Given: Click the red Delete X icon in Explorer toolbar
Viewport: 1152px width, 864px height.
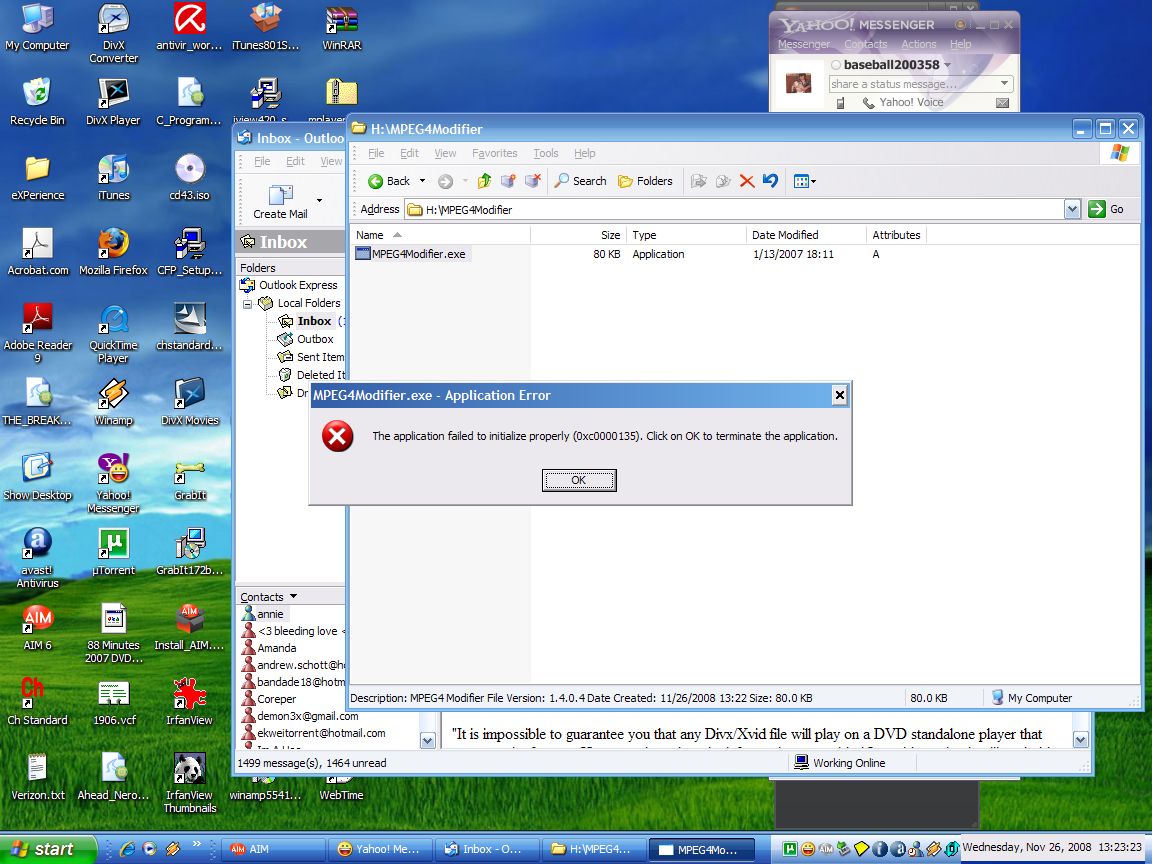Looking at the screenshot, I should coord(746,181).
